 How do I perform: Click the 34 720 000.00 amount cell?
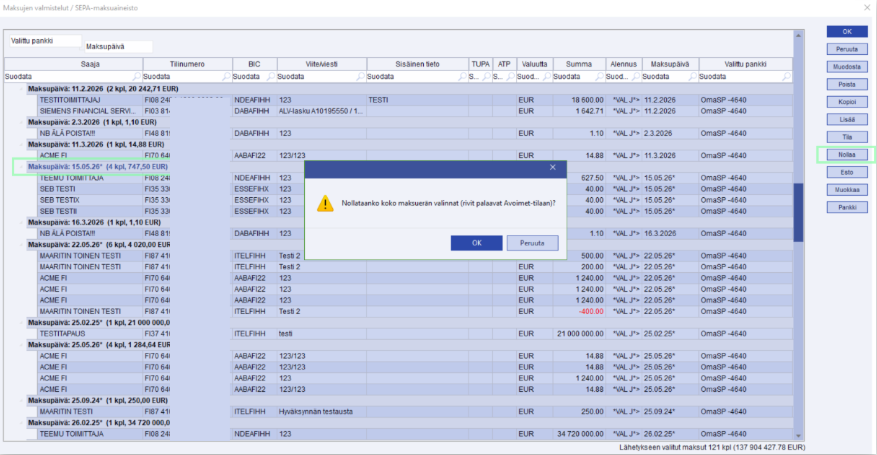tap(579, 434)
